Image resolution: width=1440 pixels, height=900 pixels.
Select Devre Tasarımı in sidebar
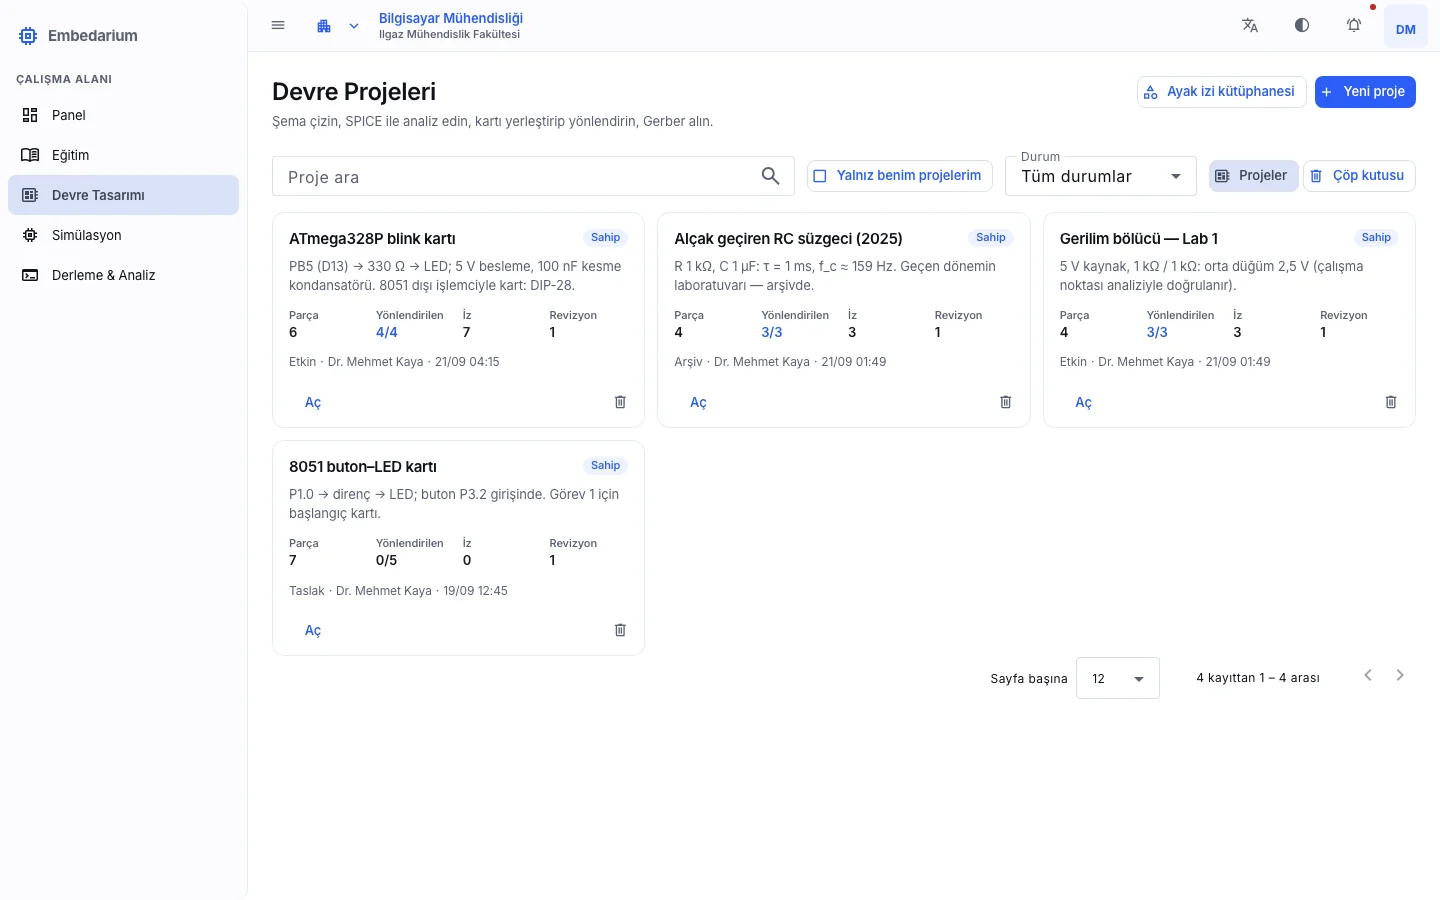pos(123,195)
